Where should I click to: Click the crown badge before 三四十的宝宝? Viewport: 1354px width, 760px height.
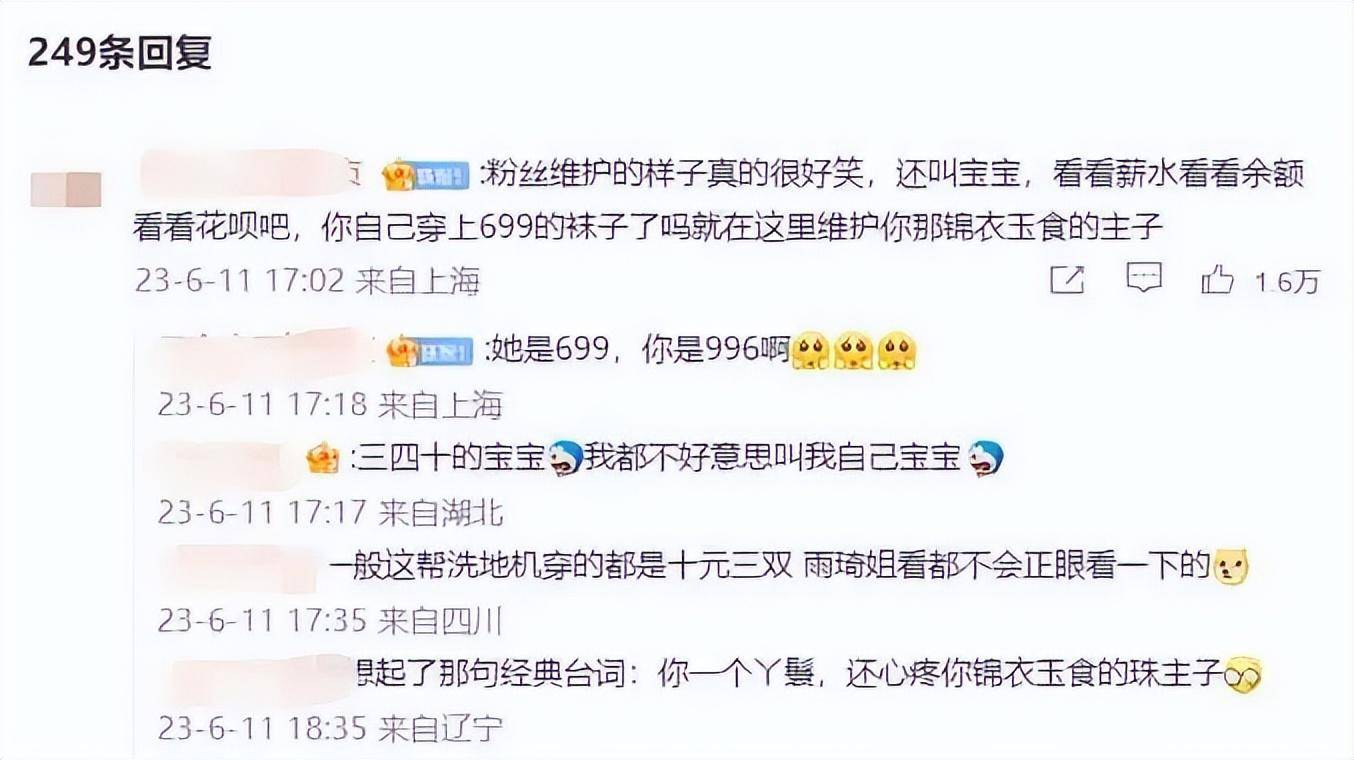[323, 459]
